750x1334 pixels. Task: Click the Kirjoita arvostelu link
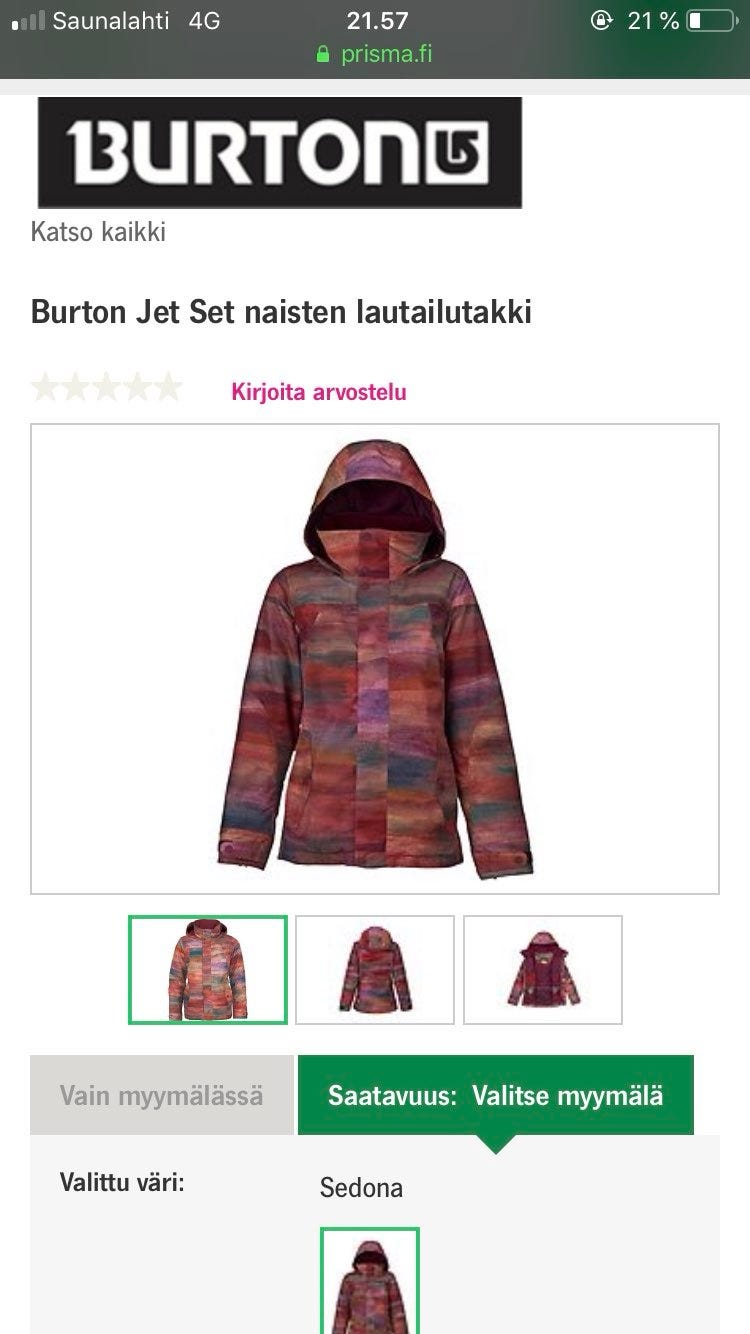coord(319,392)
